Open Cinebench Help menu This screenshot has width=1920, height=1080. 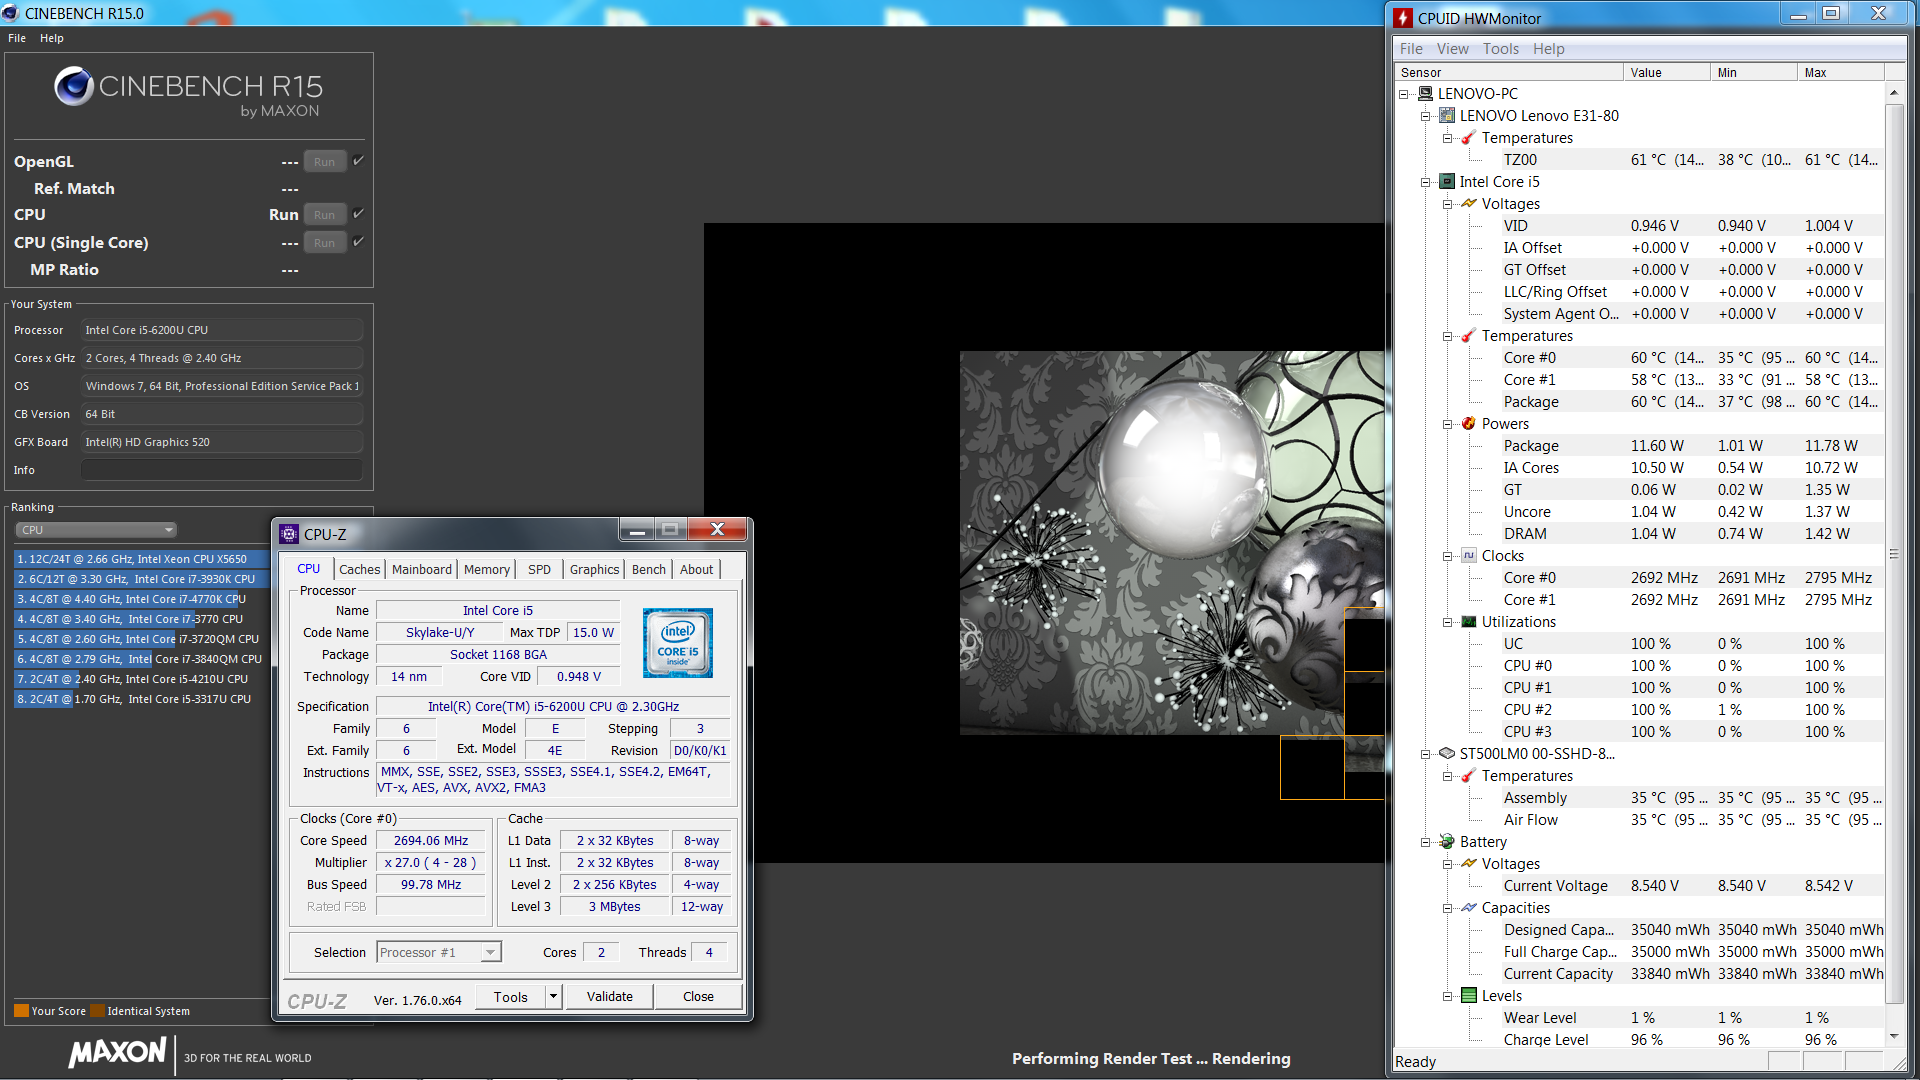tap(52, 38)
